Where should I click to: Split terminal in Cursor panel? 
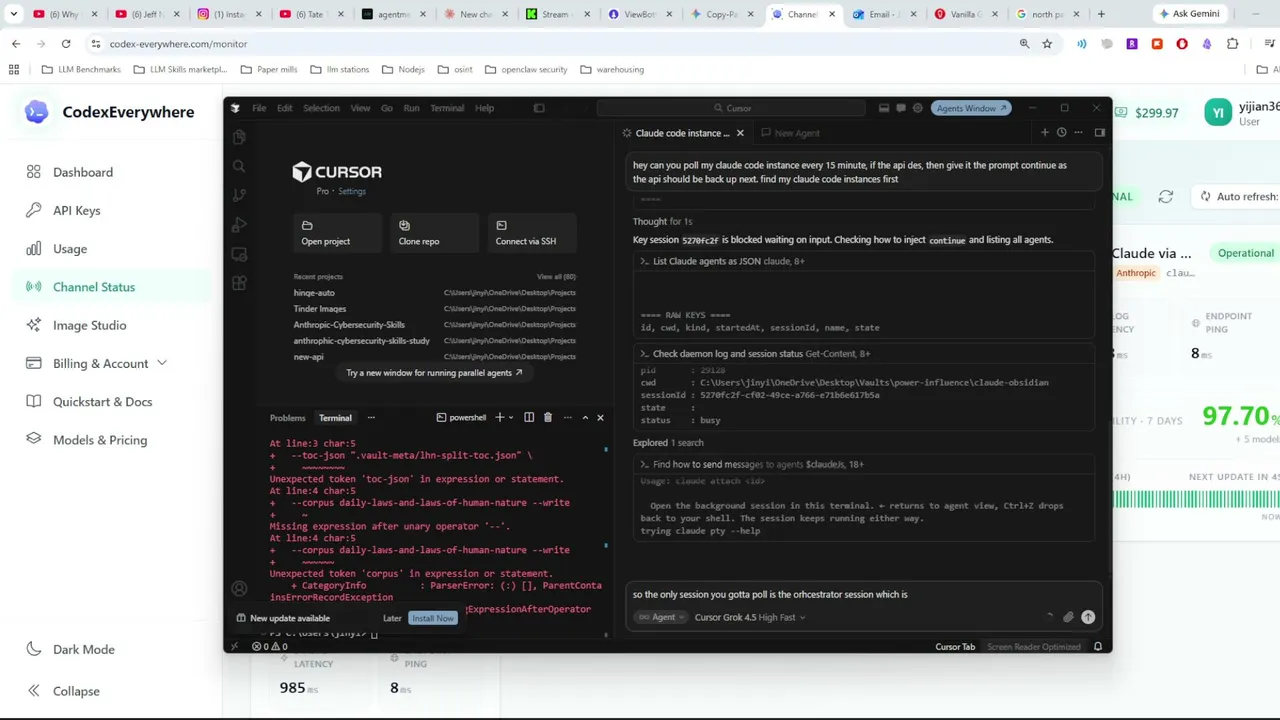tap(529, 417)
